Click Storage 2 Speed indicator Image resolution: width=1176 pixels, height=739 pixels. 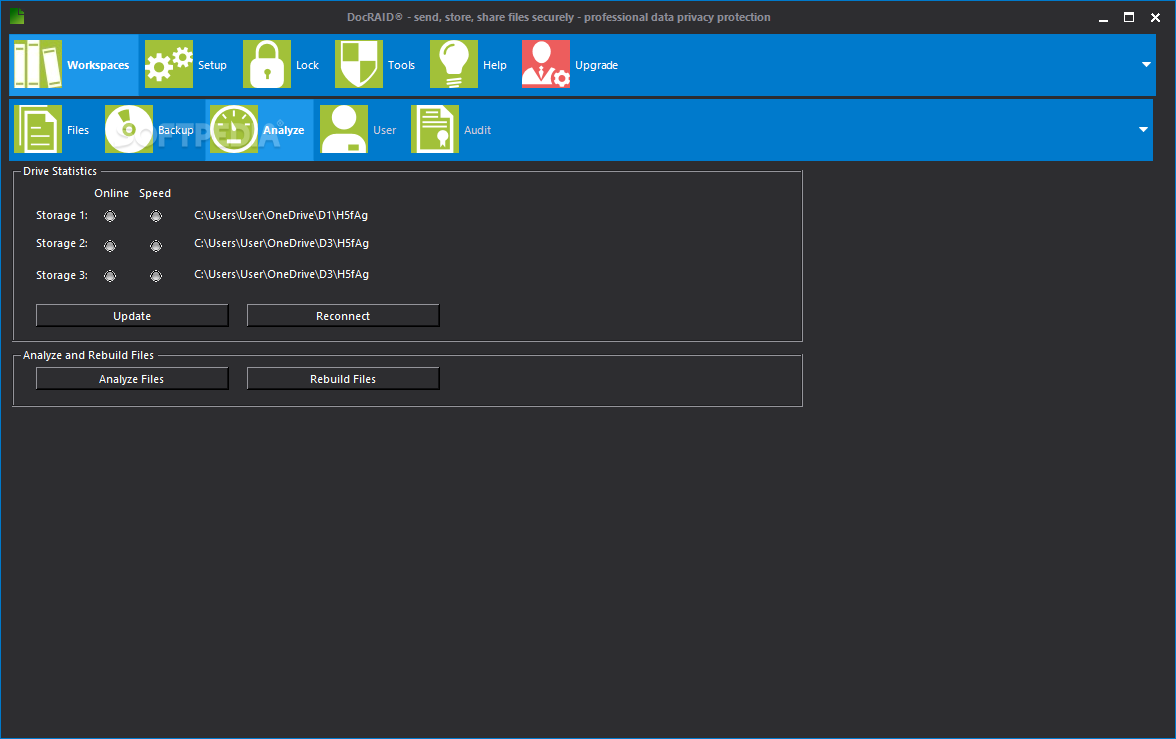156,245
